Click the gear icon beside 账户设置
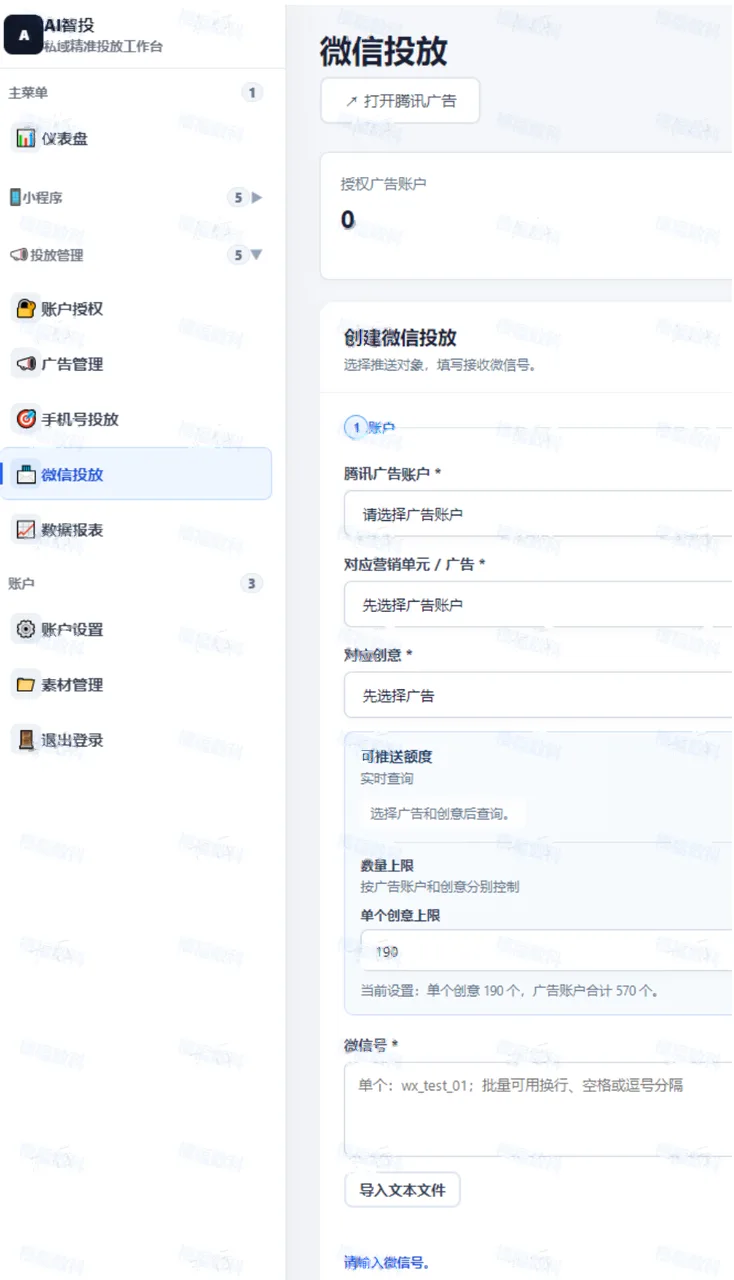The height and width of the screenshot is (1280, 734). (26, 630)
